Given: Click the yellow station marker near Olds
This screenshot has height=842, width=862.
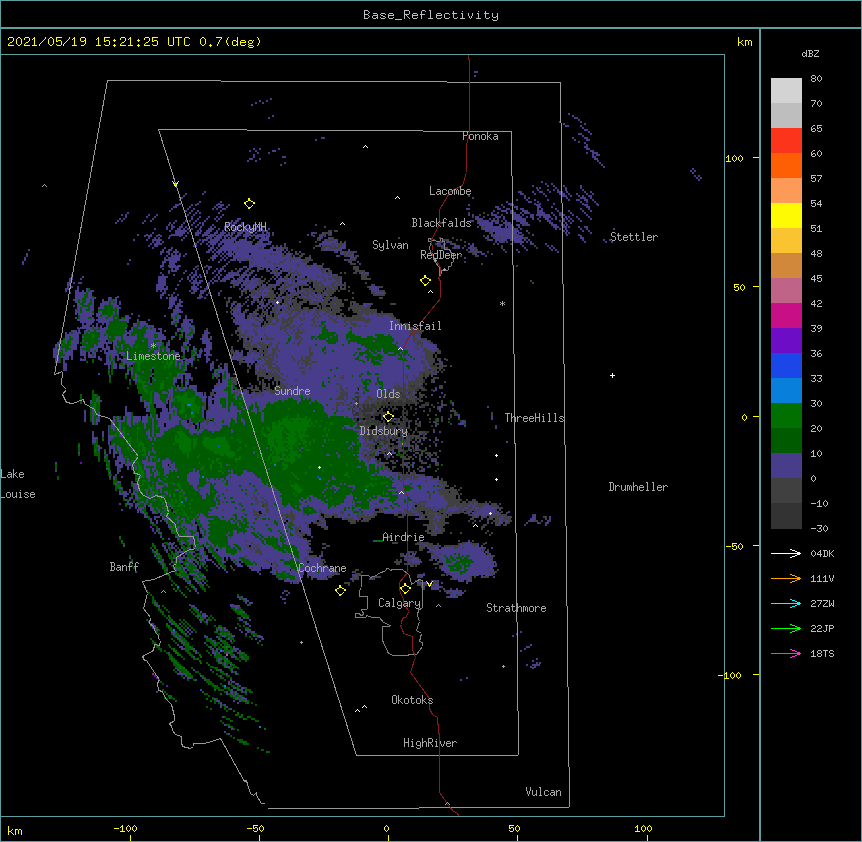Looking at the screenshot, I should 388,416.
